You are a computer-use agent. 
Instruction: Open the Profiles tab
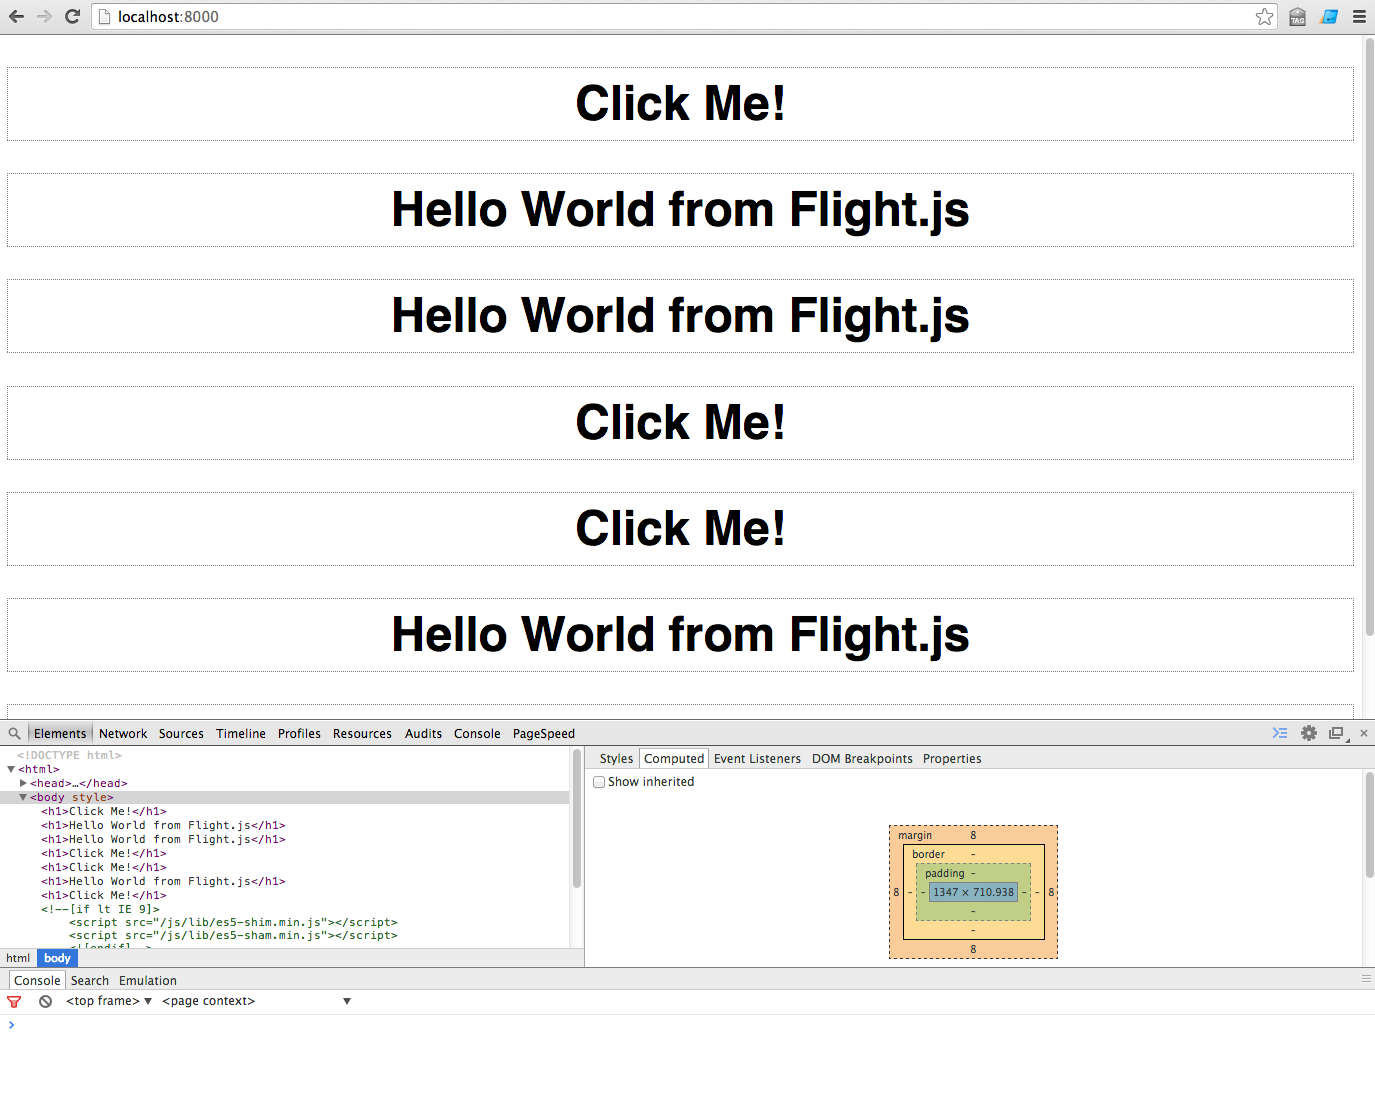299,733
